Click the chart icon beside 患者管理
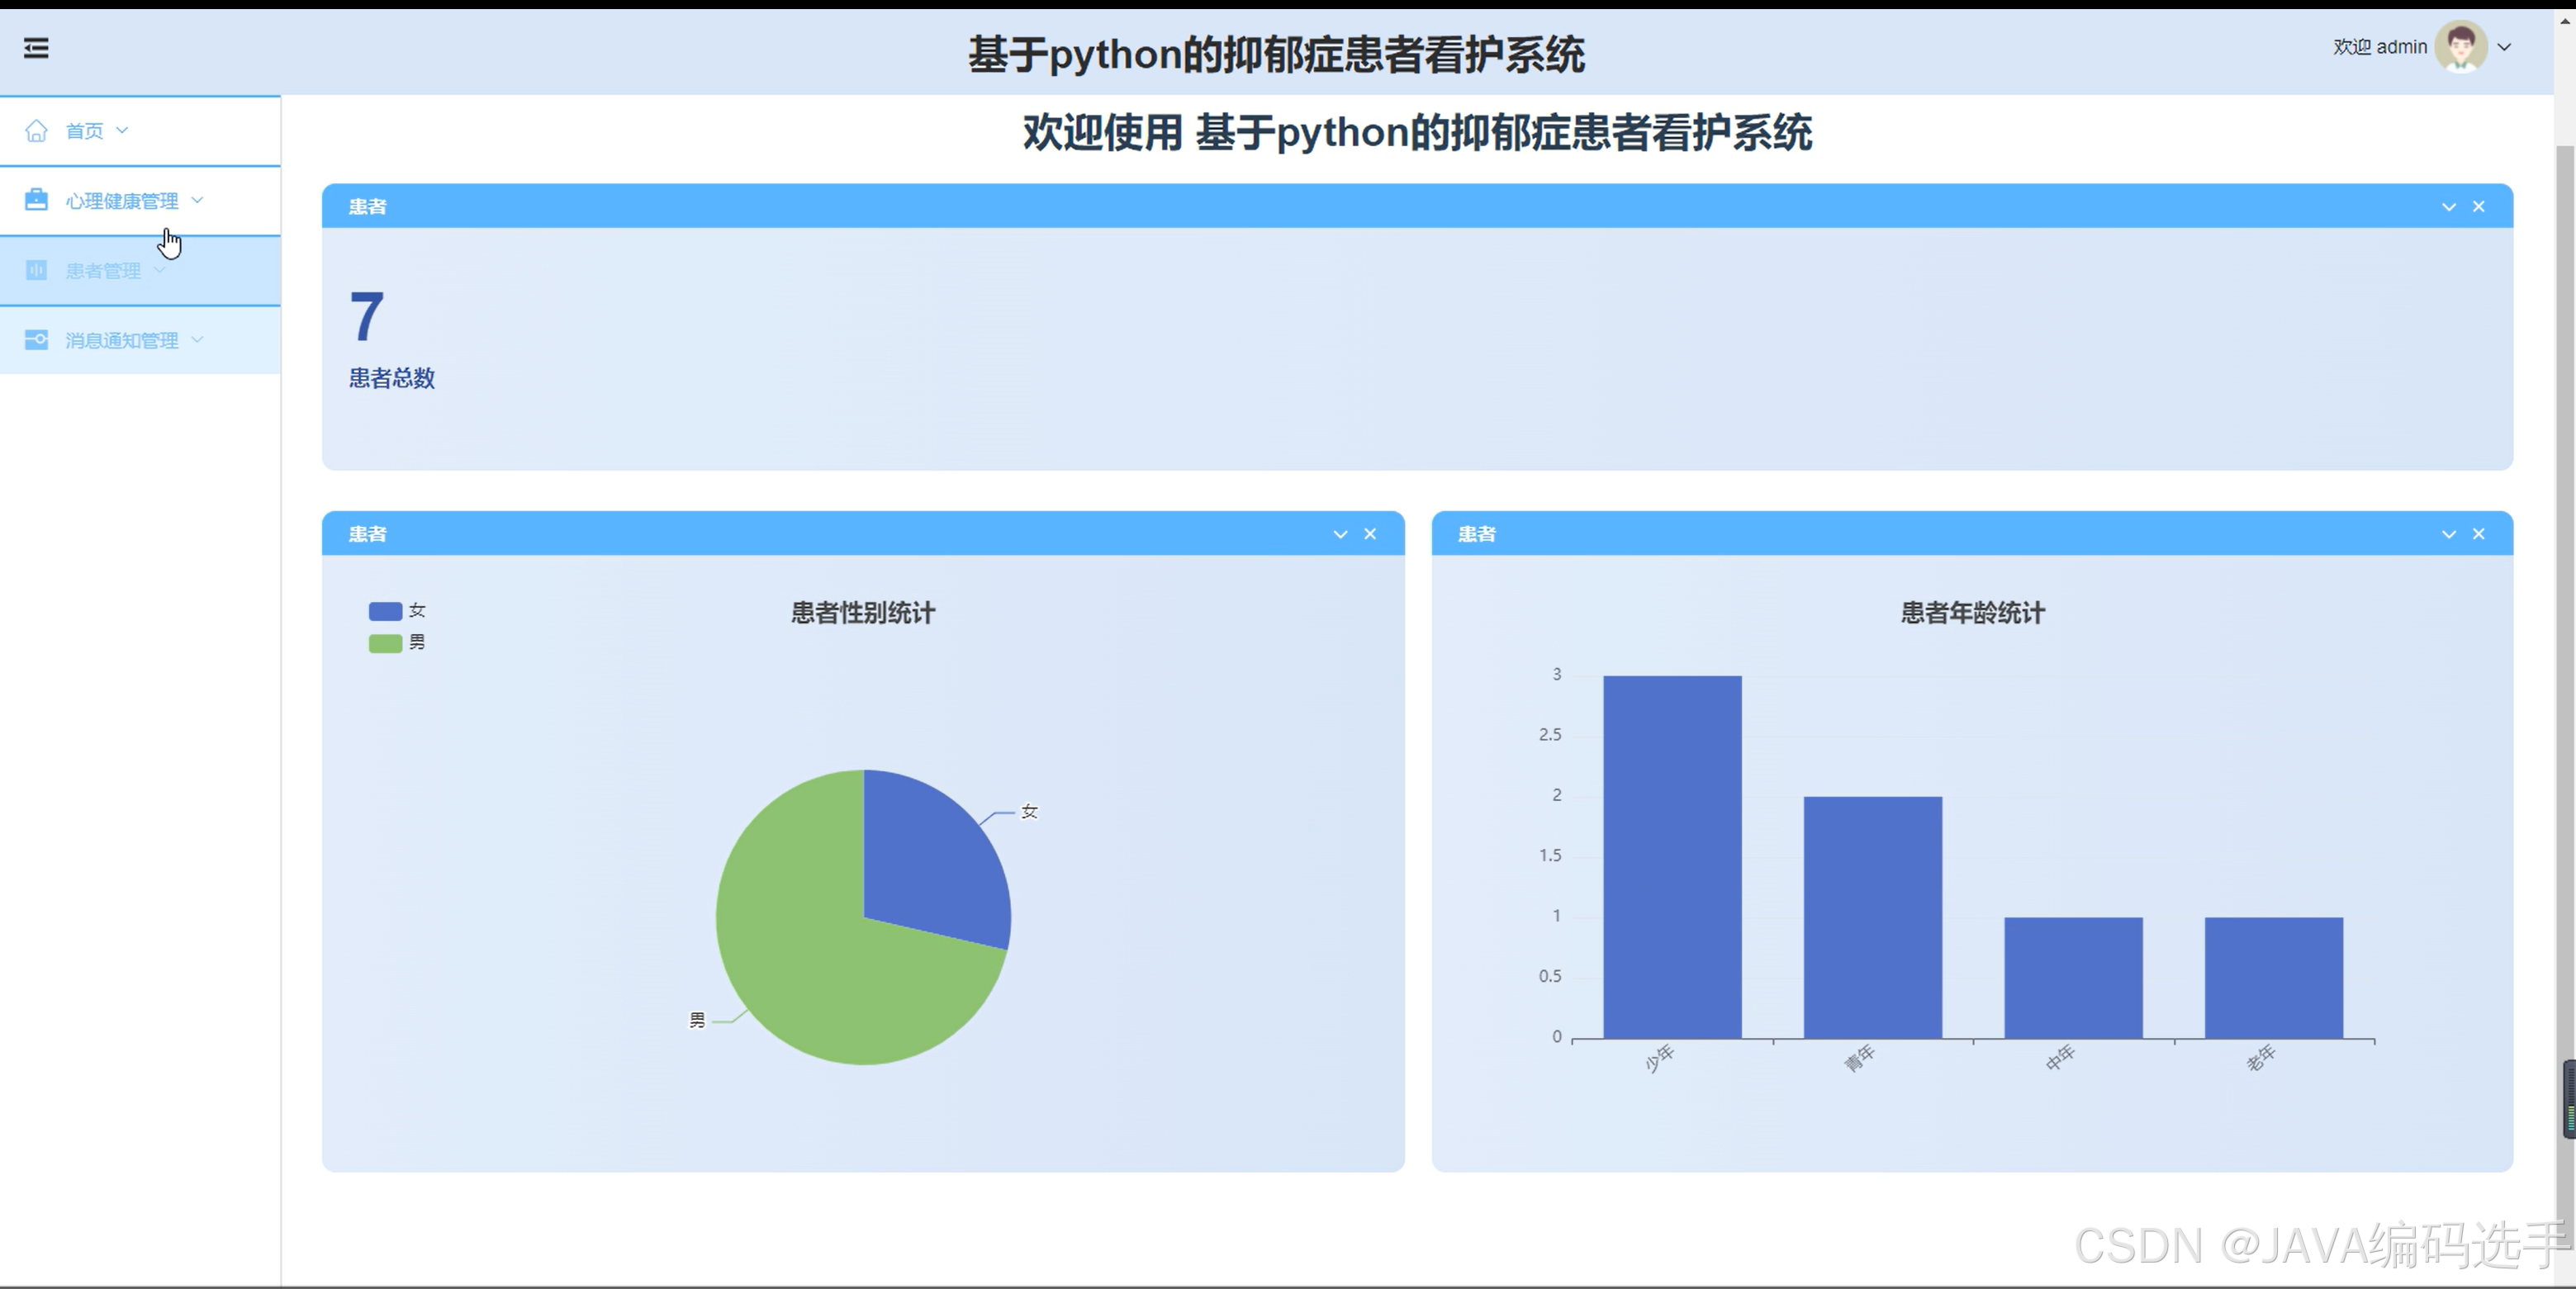 36,270
